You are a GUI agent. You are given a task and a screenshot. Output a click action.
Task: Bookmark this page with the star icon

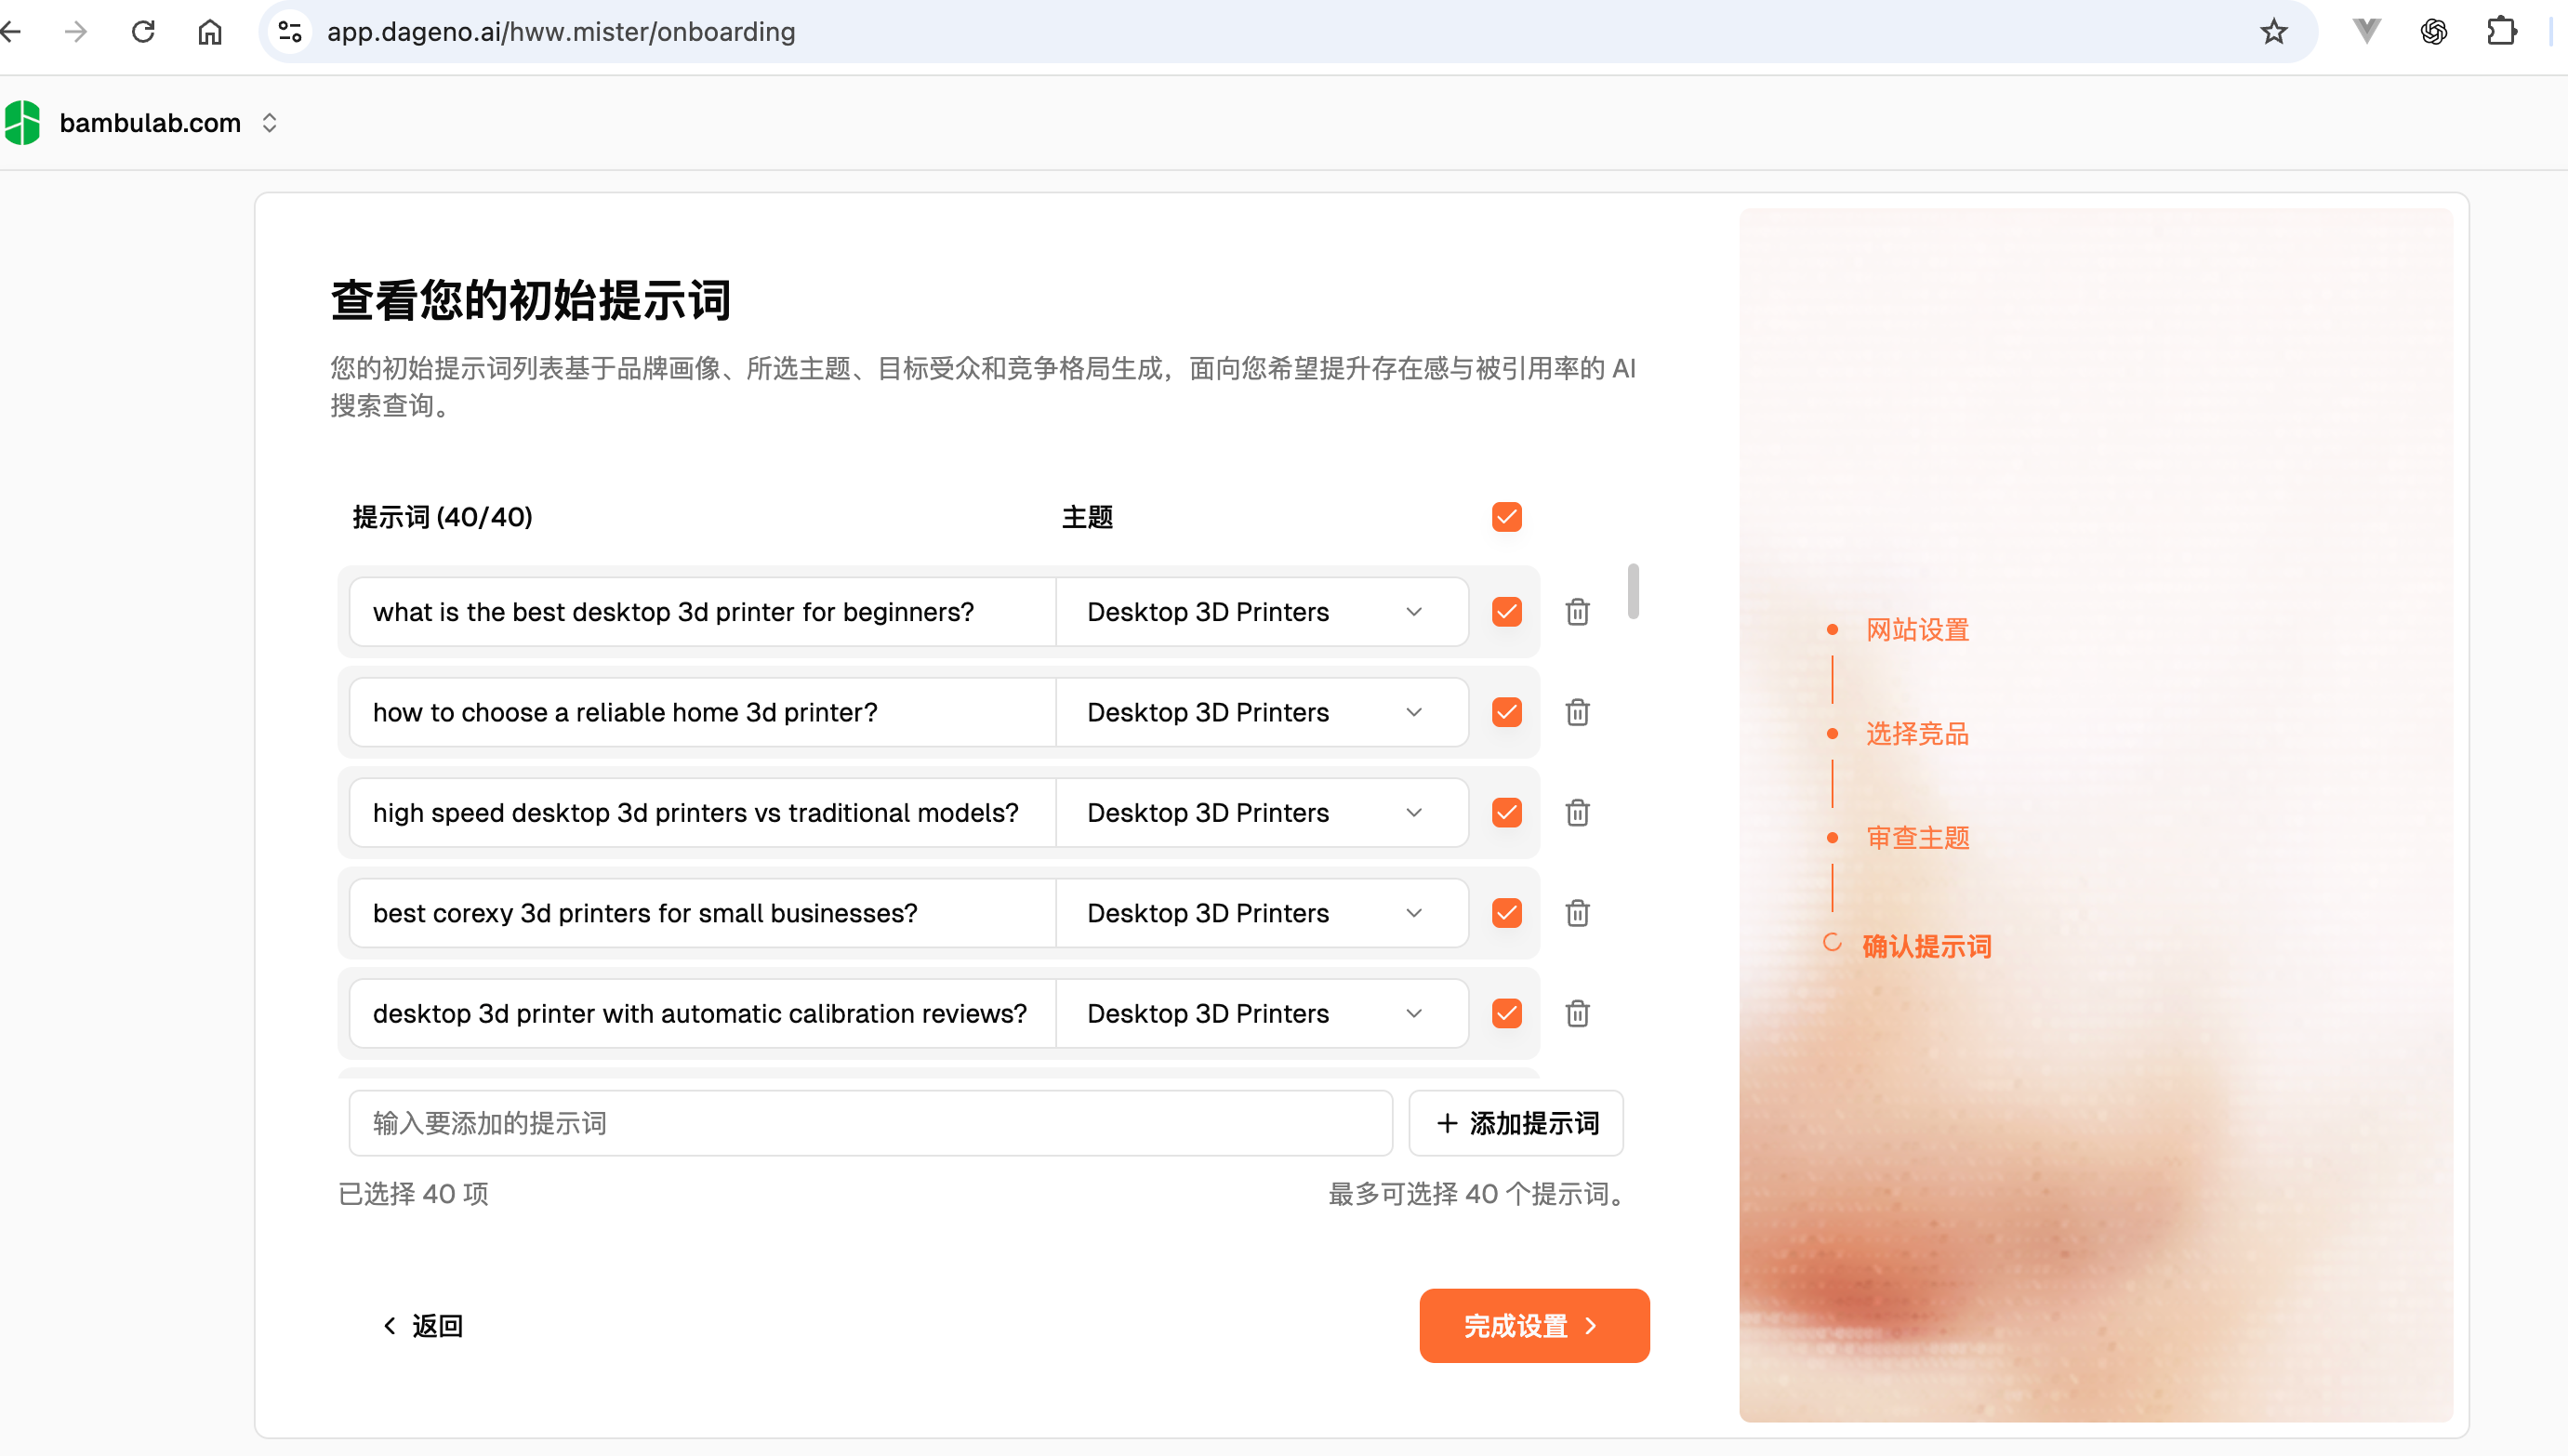[2273, 32]
